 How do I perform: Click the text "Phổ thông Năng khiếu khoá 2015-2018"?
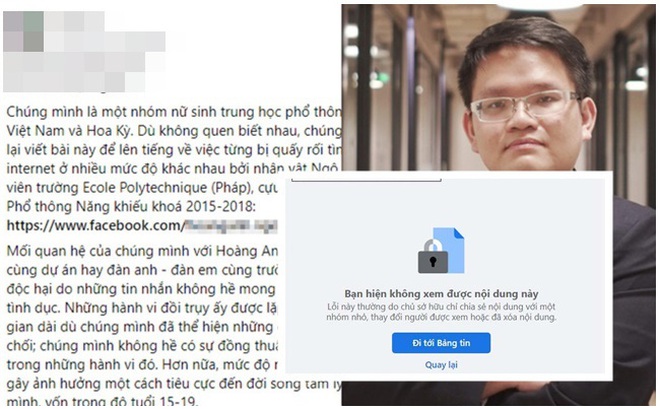coord(130,207)
